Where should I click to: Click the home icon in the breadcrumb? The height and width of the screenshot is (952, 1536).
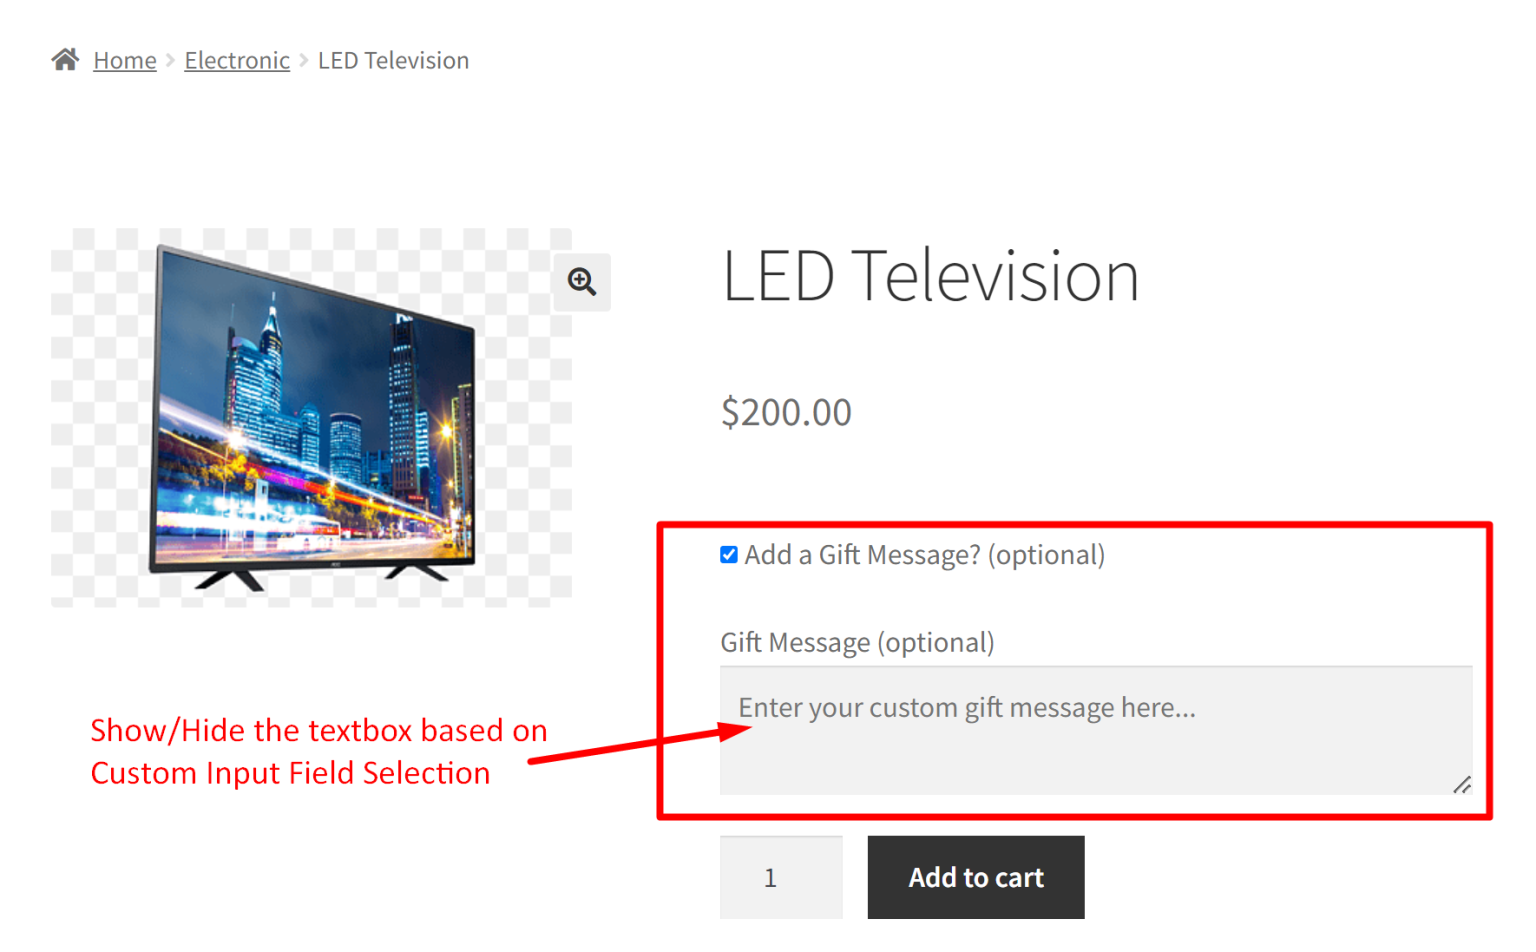pos(64,58)
